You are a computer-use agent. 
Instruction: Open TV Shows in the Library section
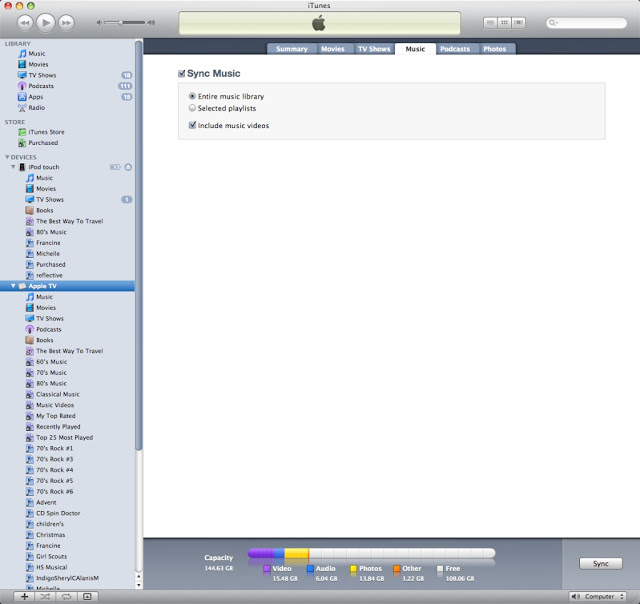click(42, 75)
